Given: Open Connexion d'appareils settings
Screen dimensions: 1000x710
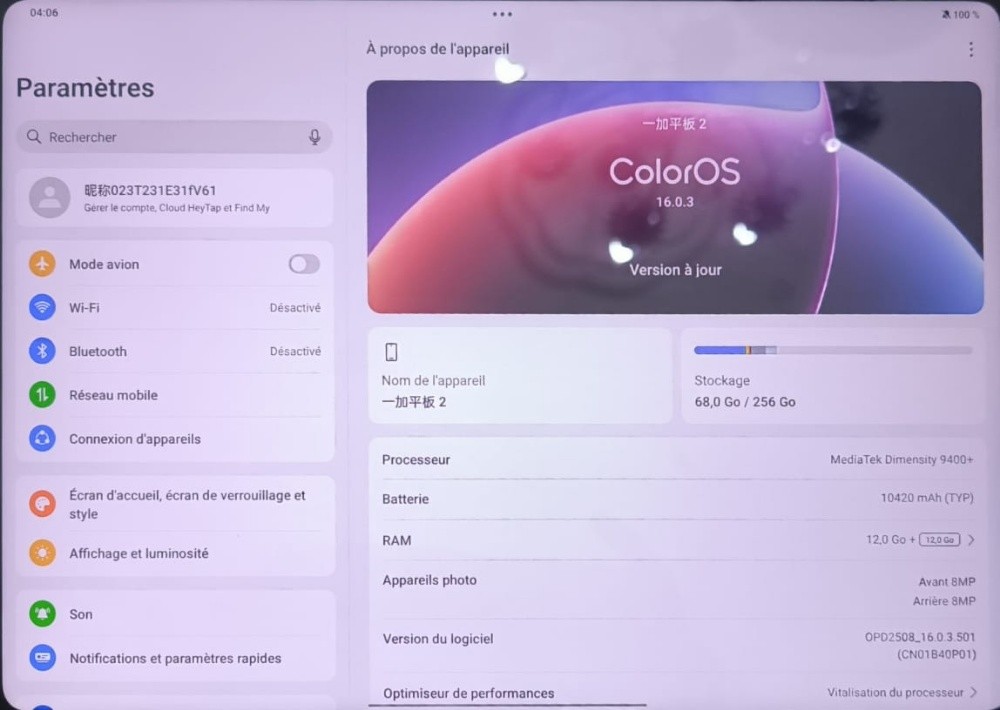Looking at the screenshot, I should tap(175, 439).
